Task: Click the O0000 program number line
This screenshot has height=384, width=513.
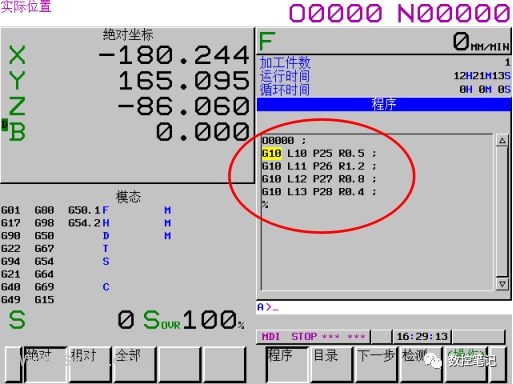Action: (x=284, y=140)
